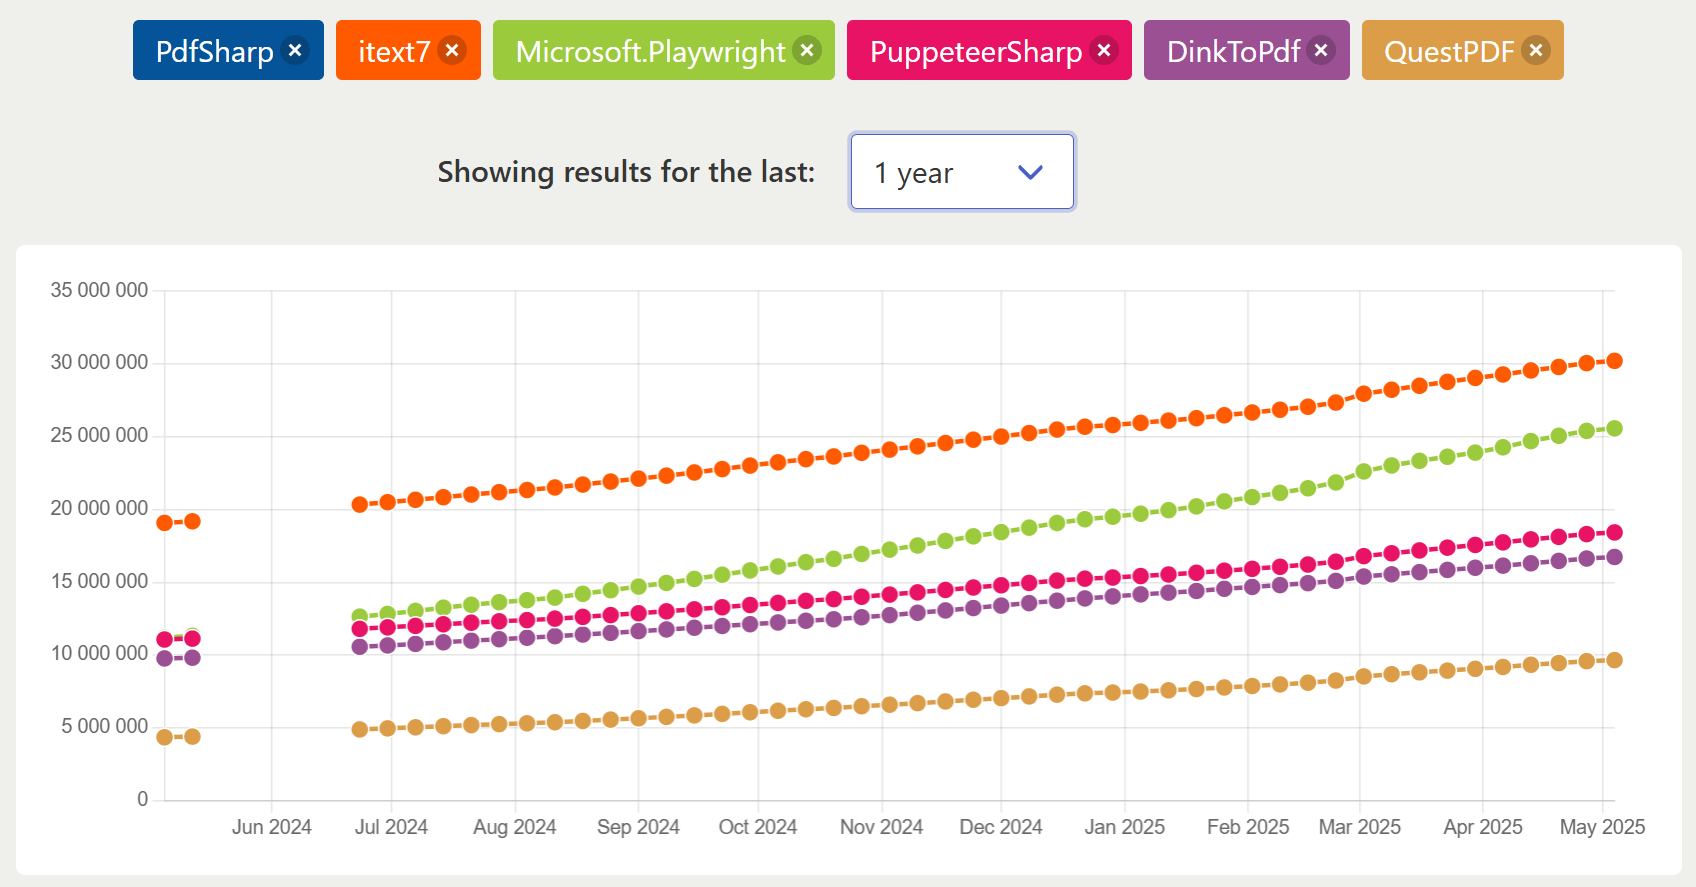Screen dimensions: 1696x887
Task: Click the last QuestPDF tan data point
Action: [x=1614, y=660]
